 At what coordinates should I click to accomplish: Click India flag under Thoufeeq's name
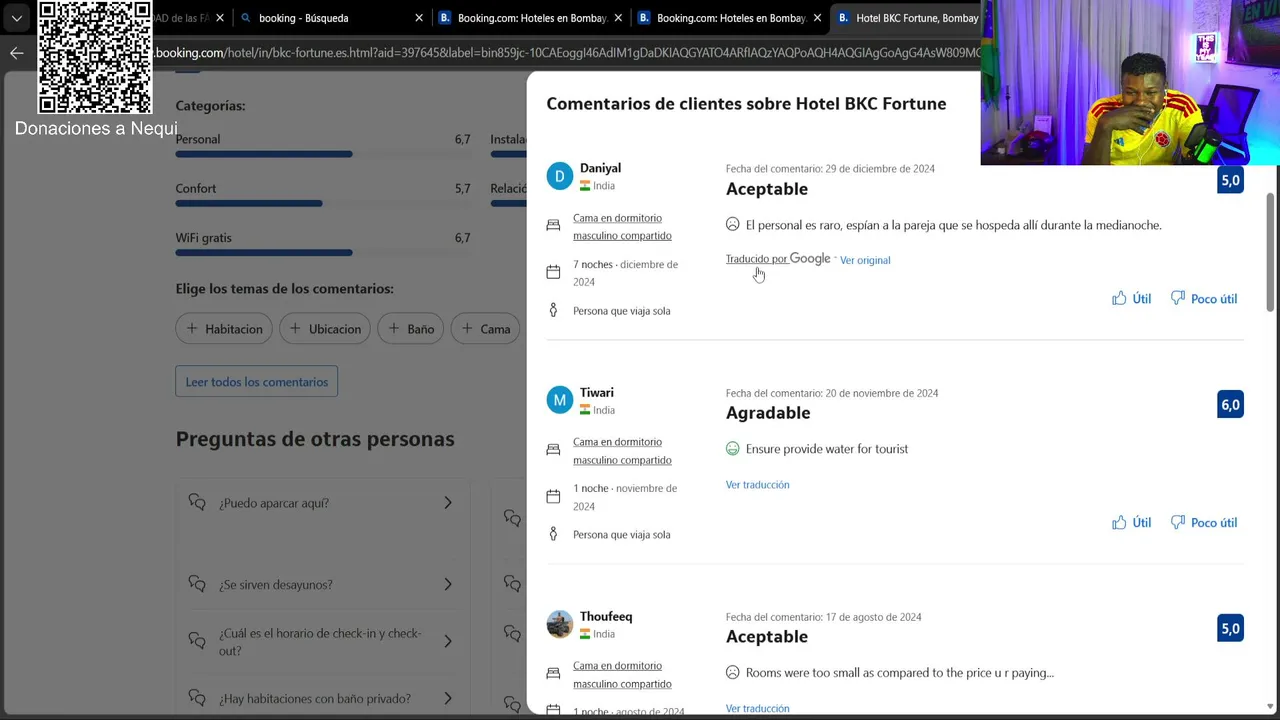click(x=585, y=634)
